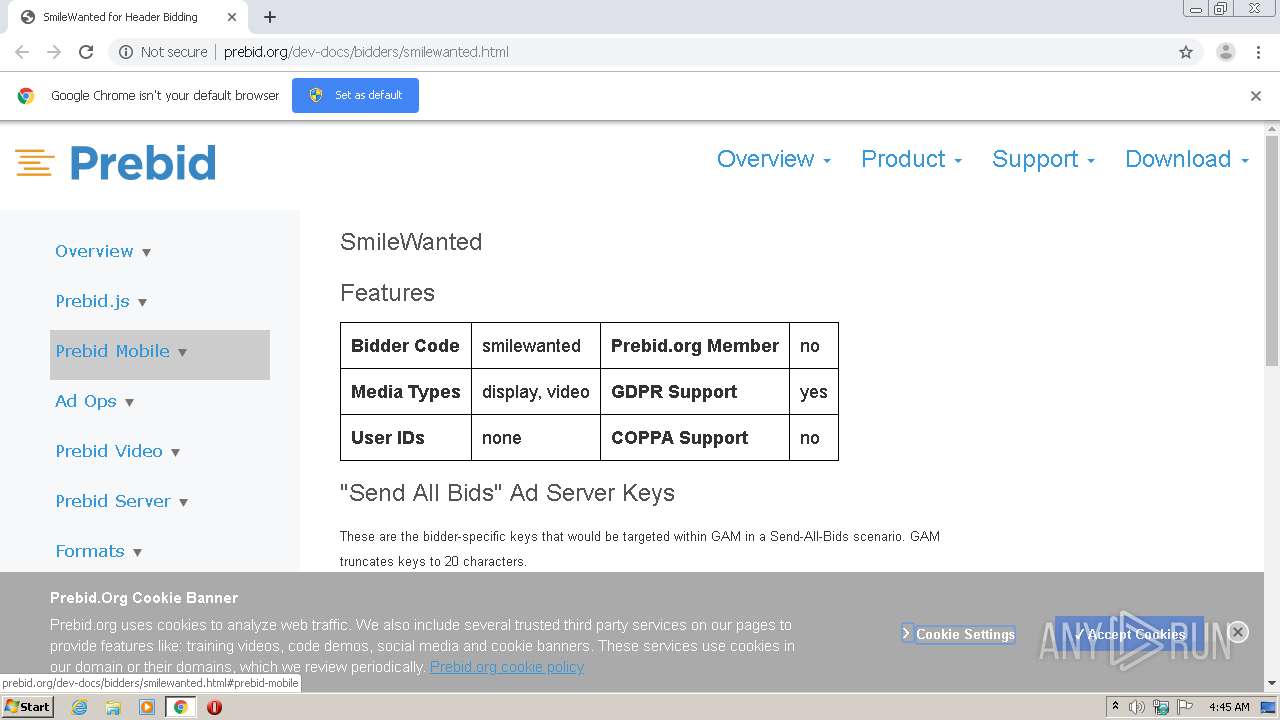This screenshot has width=1280, height=720.
Task: Open the Chrome profile avatar icon
Action: point(1226,52)
